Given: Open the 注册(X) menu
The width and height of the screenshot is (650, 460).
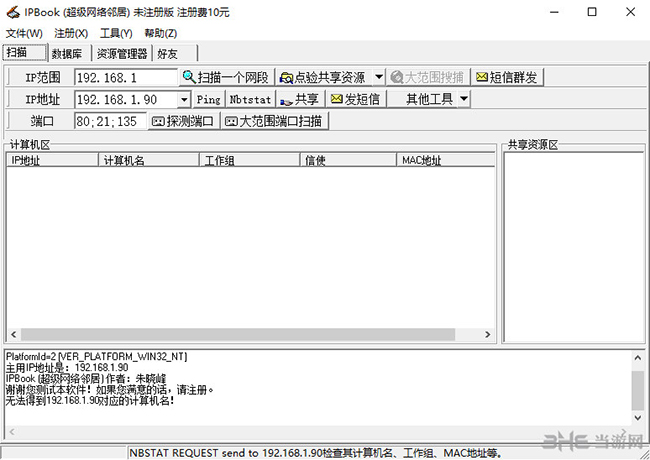Looking at the screenshot, I should [71, 33].
